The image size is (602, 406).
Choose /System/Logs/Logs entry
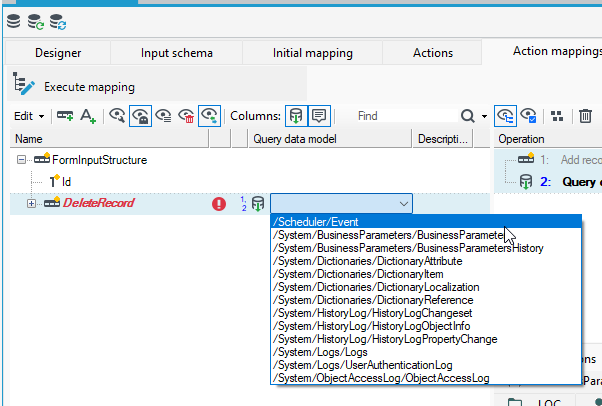tap(426, 352)
